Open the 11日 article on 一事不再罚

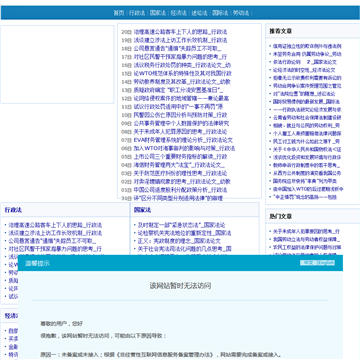178,107
